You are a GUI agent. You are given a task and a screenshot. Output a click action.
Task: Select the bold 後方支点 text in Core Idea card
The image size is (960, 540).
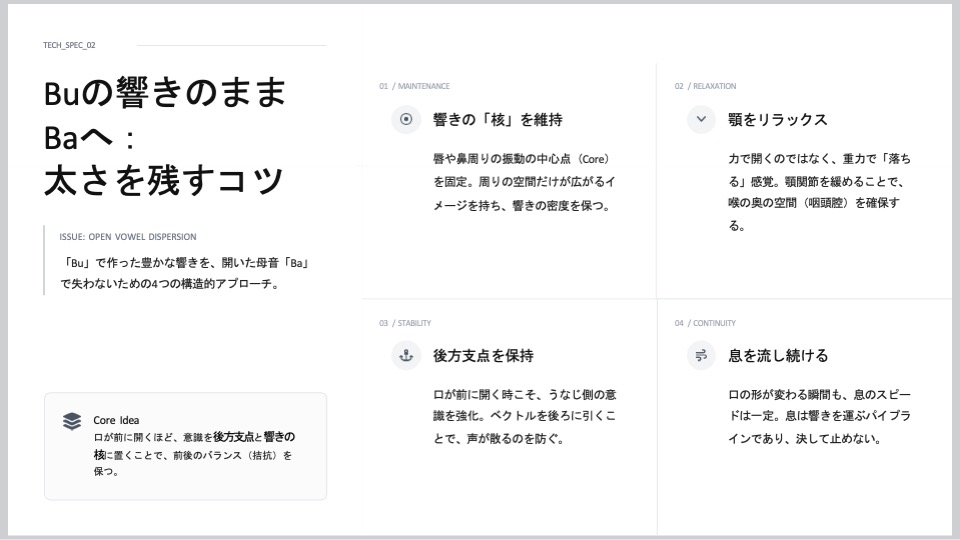point(234,437)
